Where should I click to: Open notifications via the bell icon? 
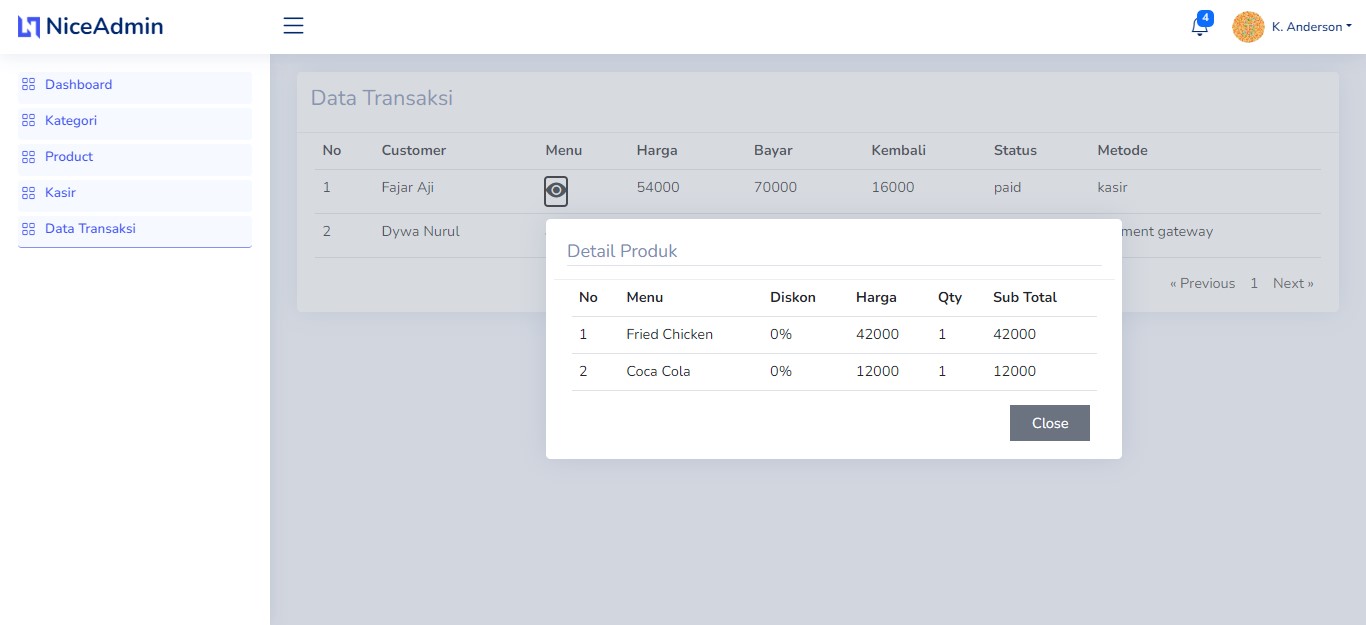[x=1198, y=28]
